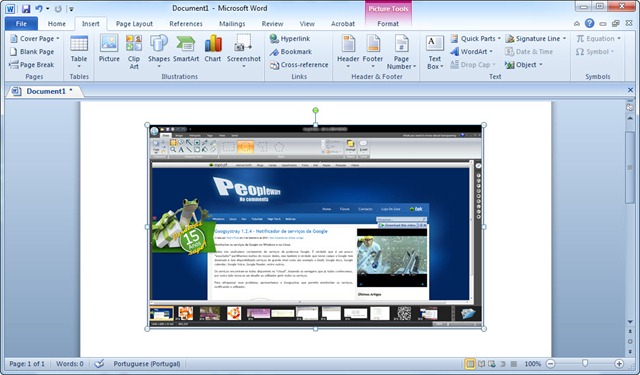Select the inserted screenshot picture
The width and height of the screenshot is (640, 375).
click(316, 227)
